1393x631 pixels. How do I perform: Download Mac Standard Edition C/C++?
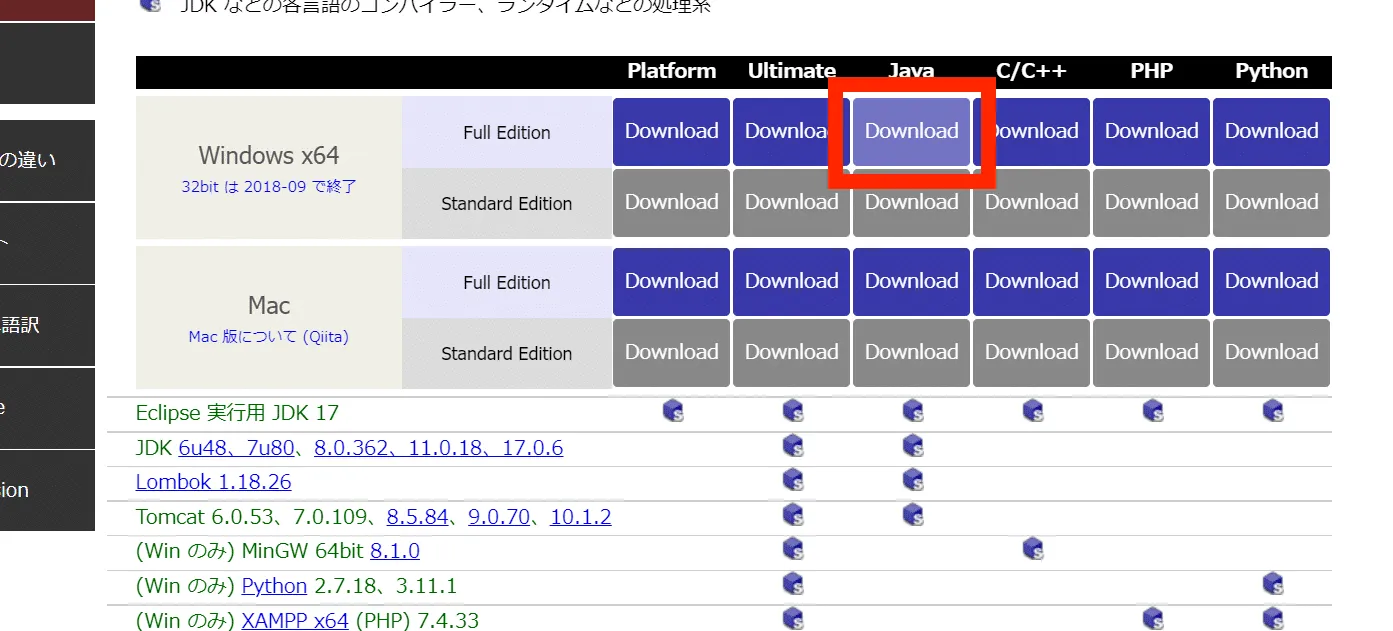tap(1031, 352)
